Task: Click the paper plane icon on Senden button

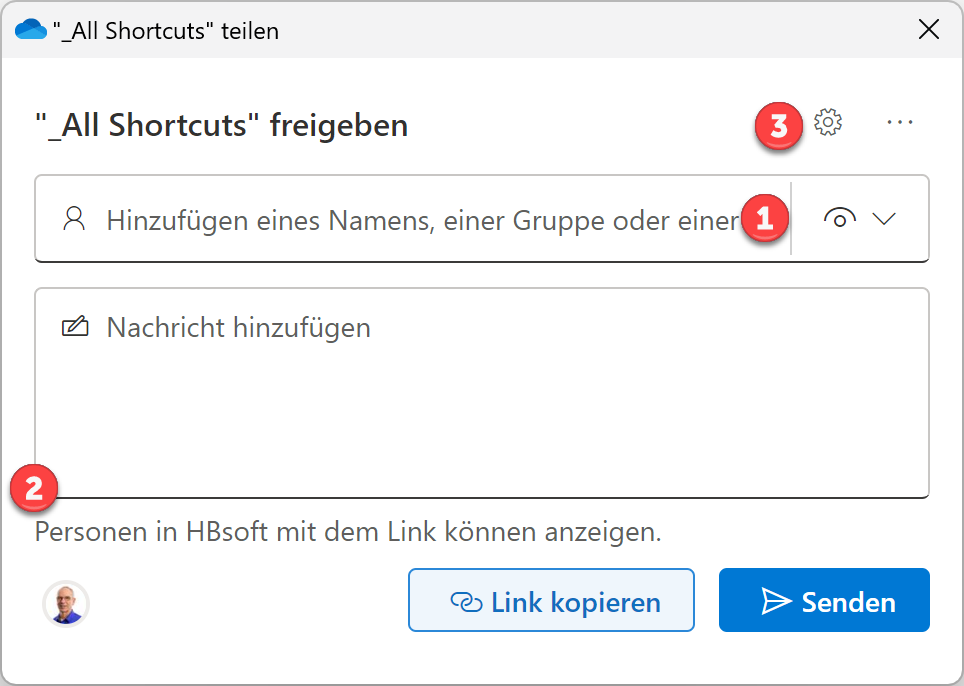Action: (774, 600)
